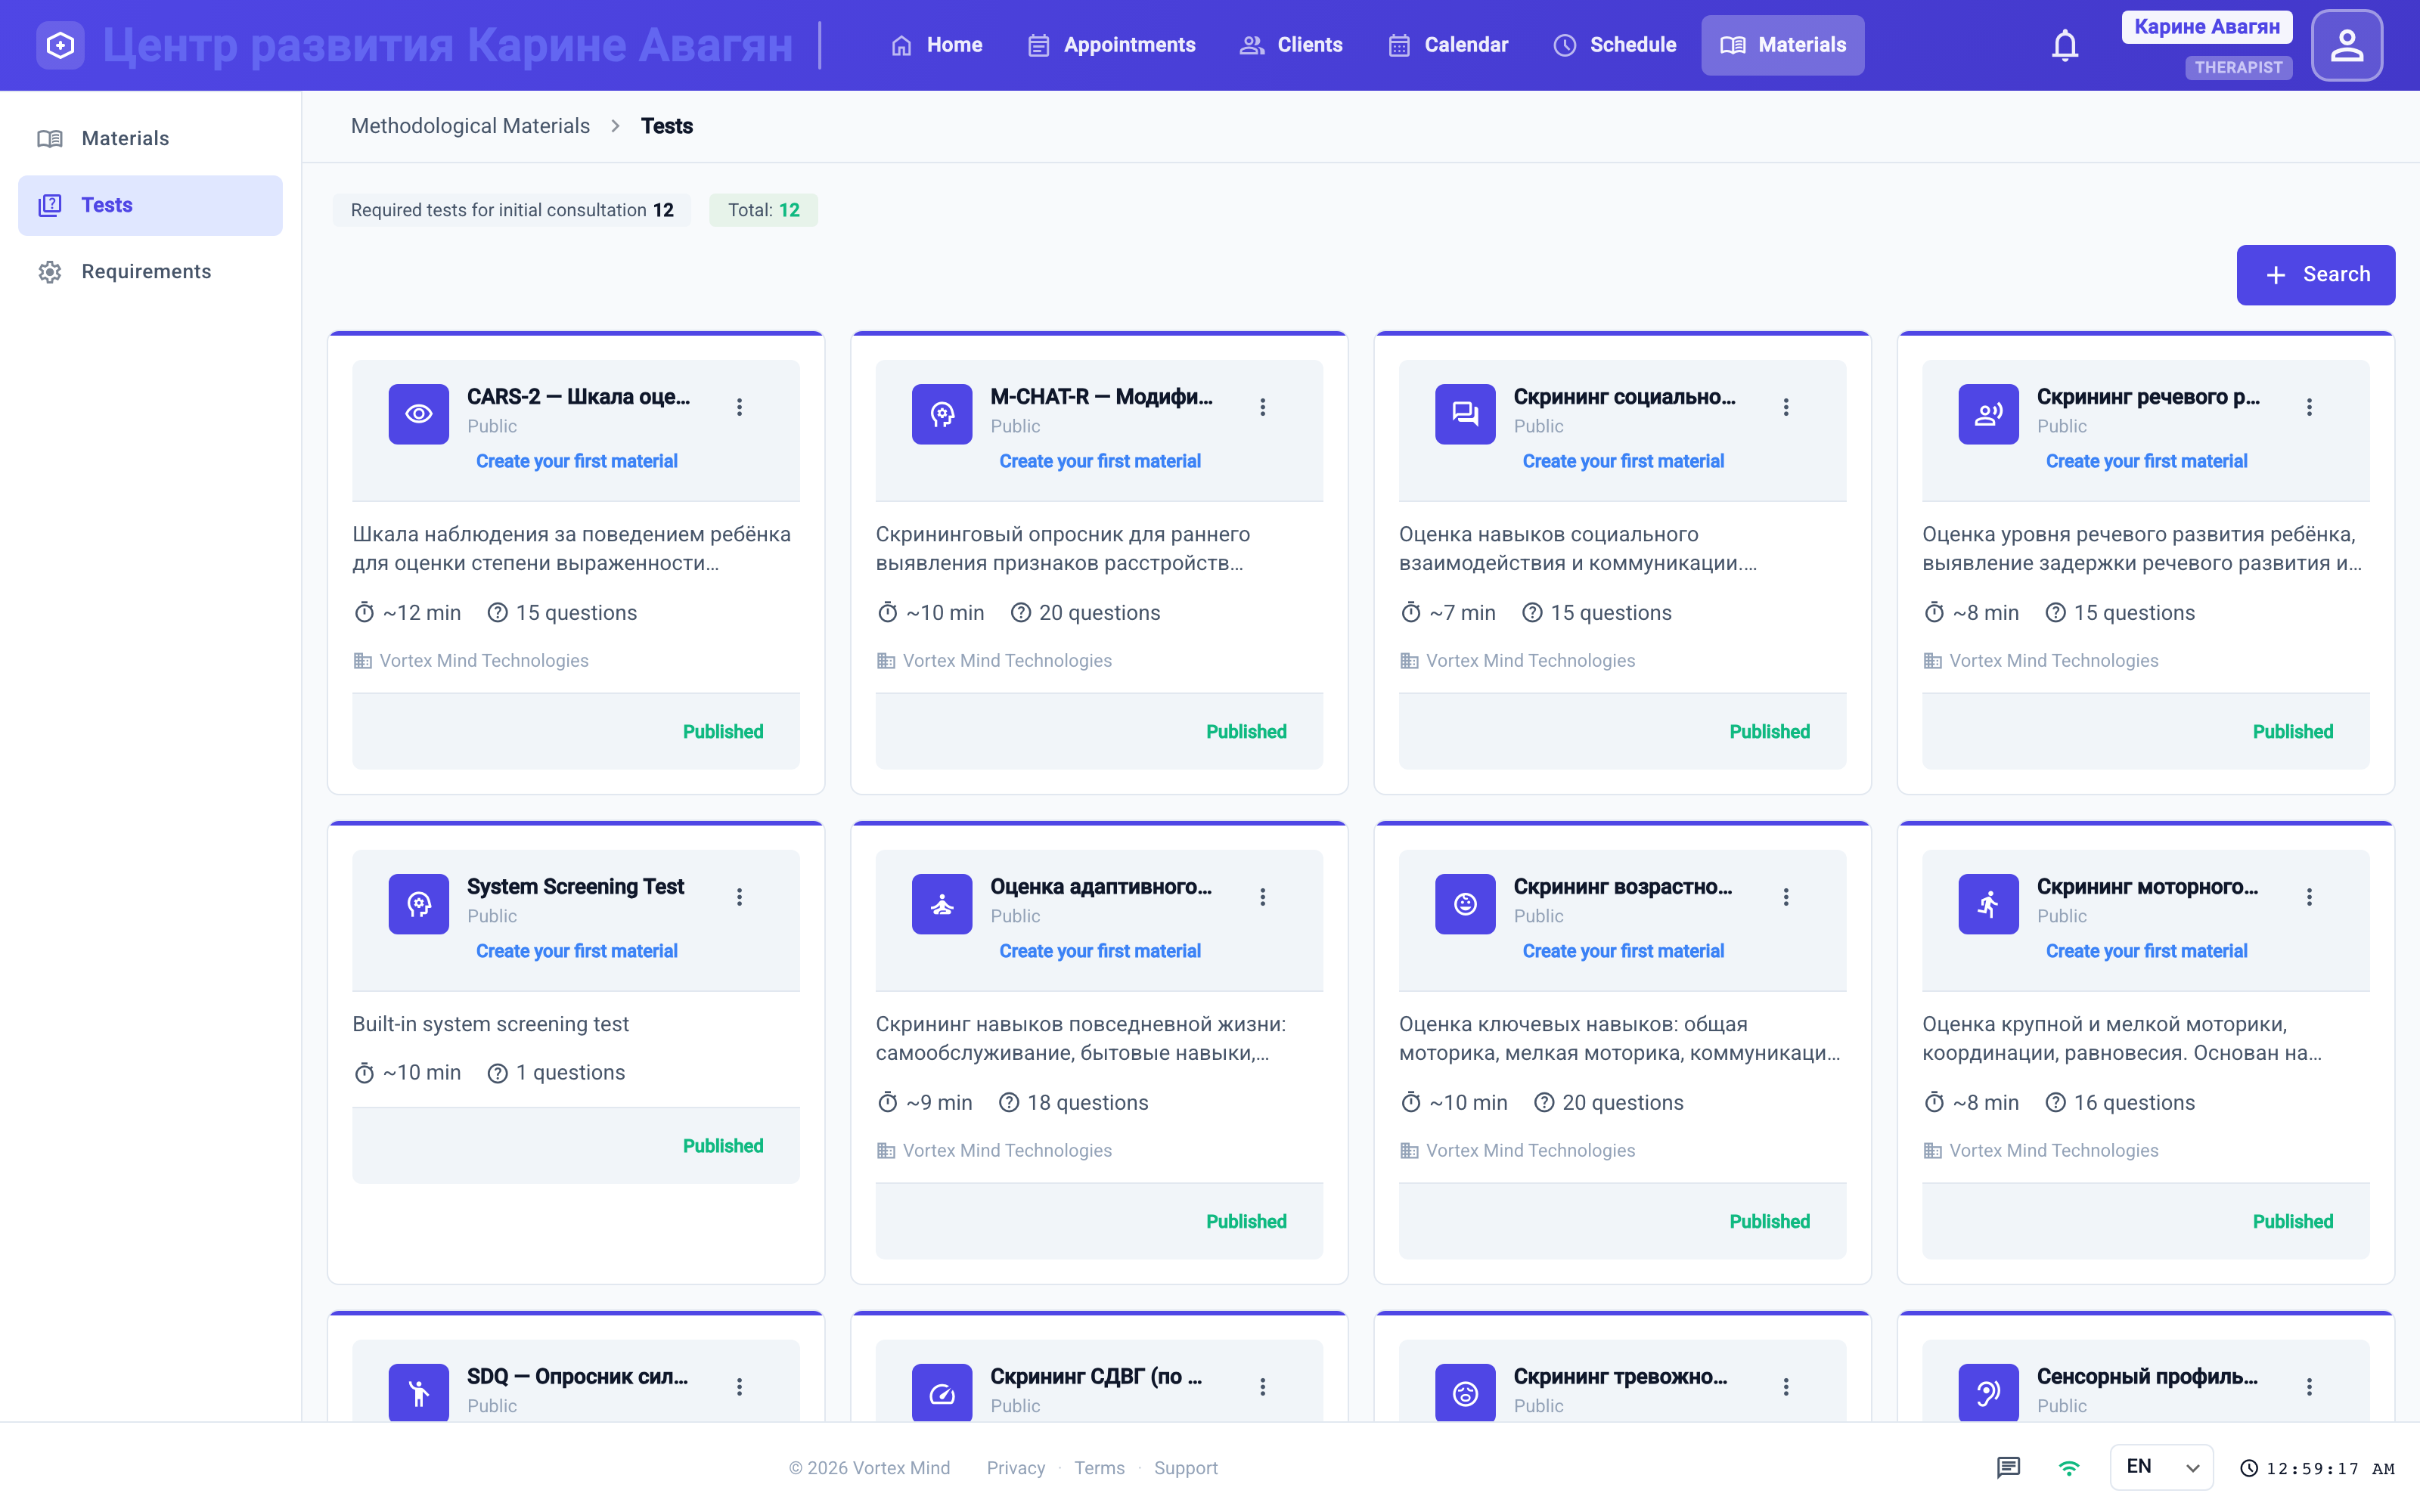Click the Оценка адаптивного test icon
Screen dimensions: 2420x1512
(x=941, y=904)
